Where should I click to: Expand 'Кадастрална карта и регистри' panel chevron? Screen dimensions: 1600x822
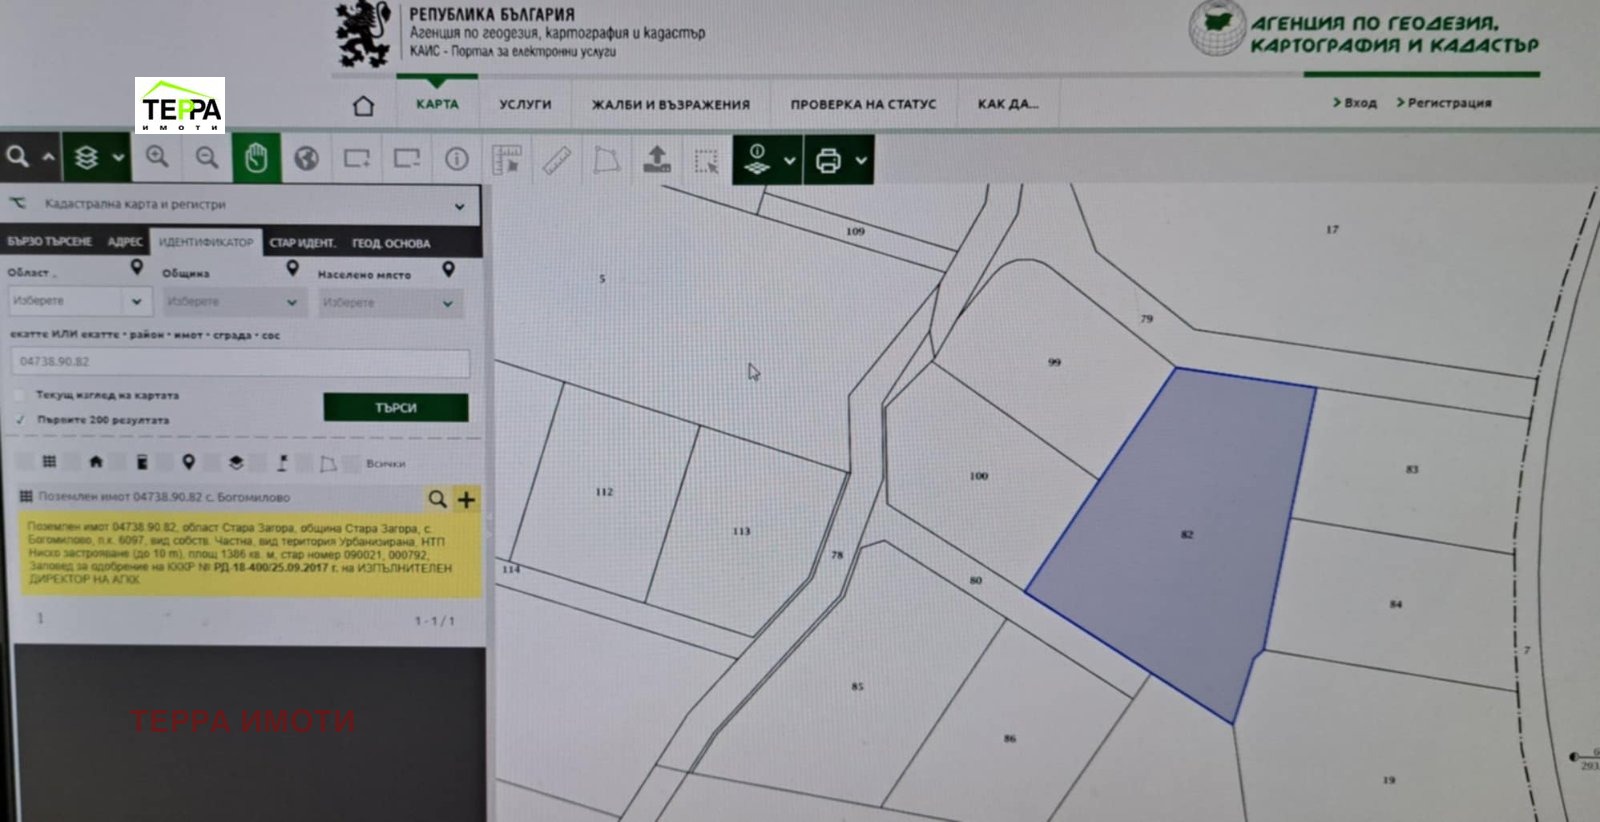(x=460, y=206)
